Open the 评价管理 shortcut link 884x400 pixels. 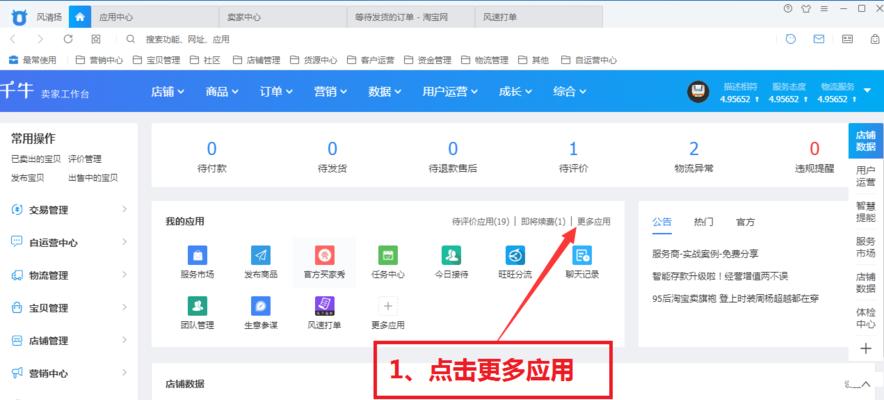point(85,159)
